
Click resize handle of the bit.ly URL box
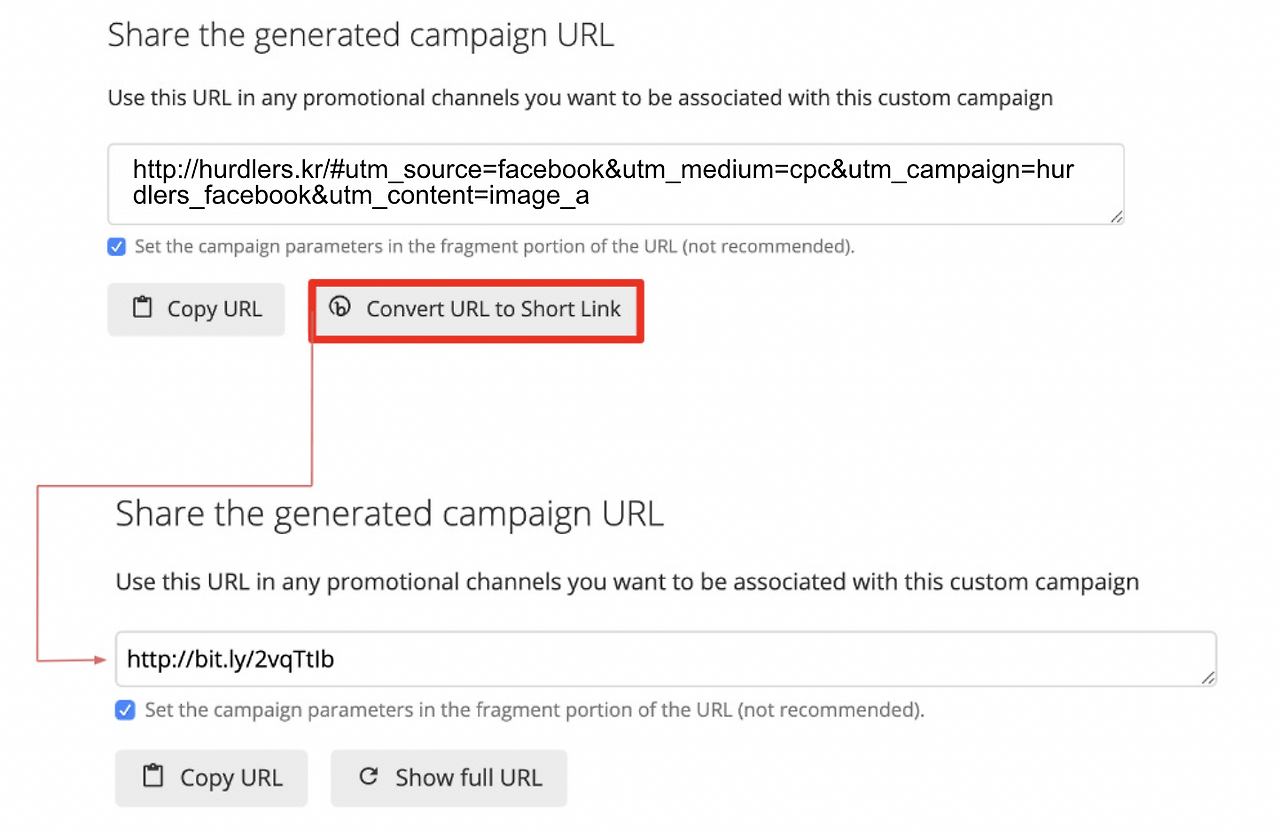(1208, 677)
